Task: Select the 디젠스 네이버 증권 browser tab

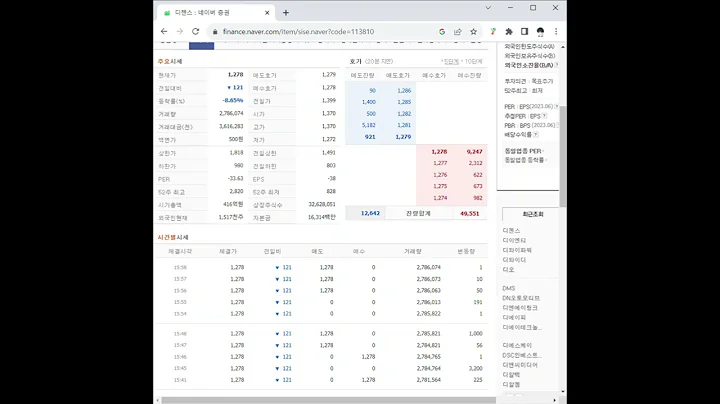Action: 216,13
